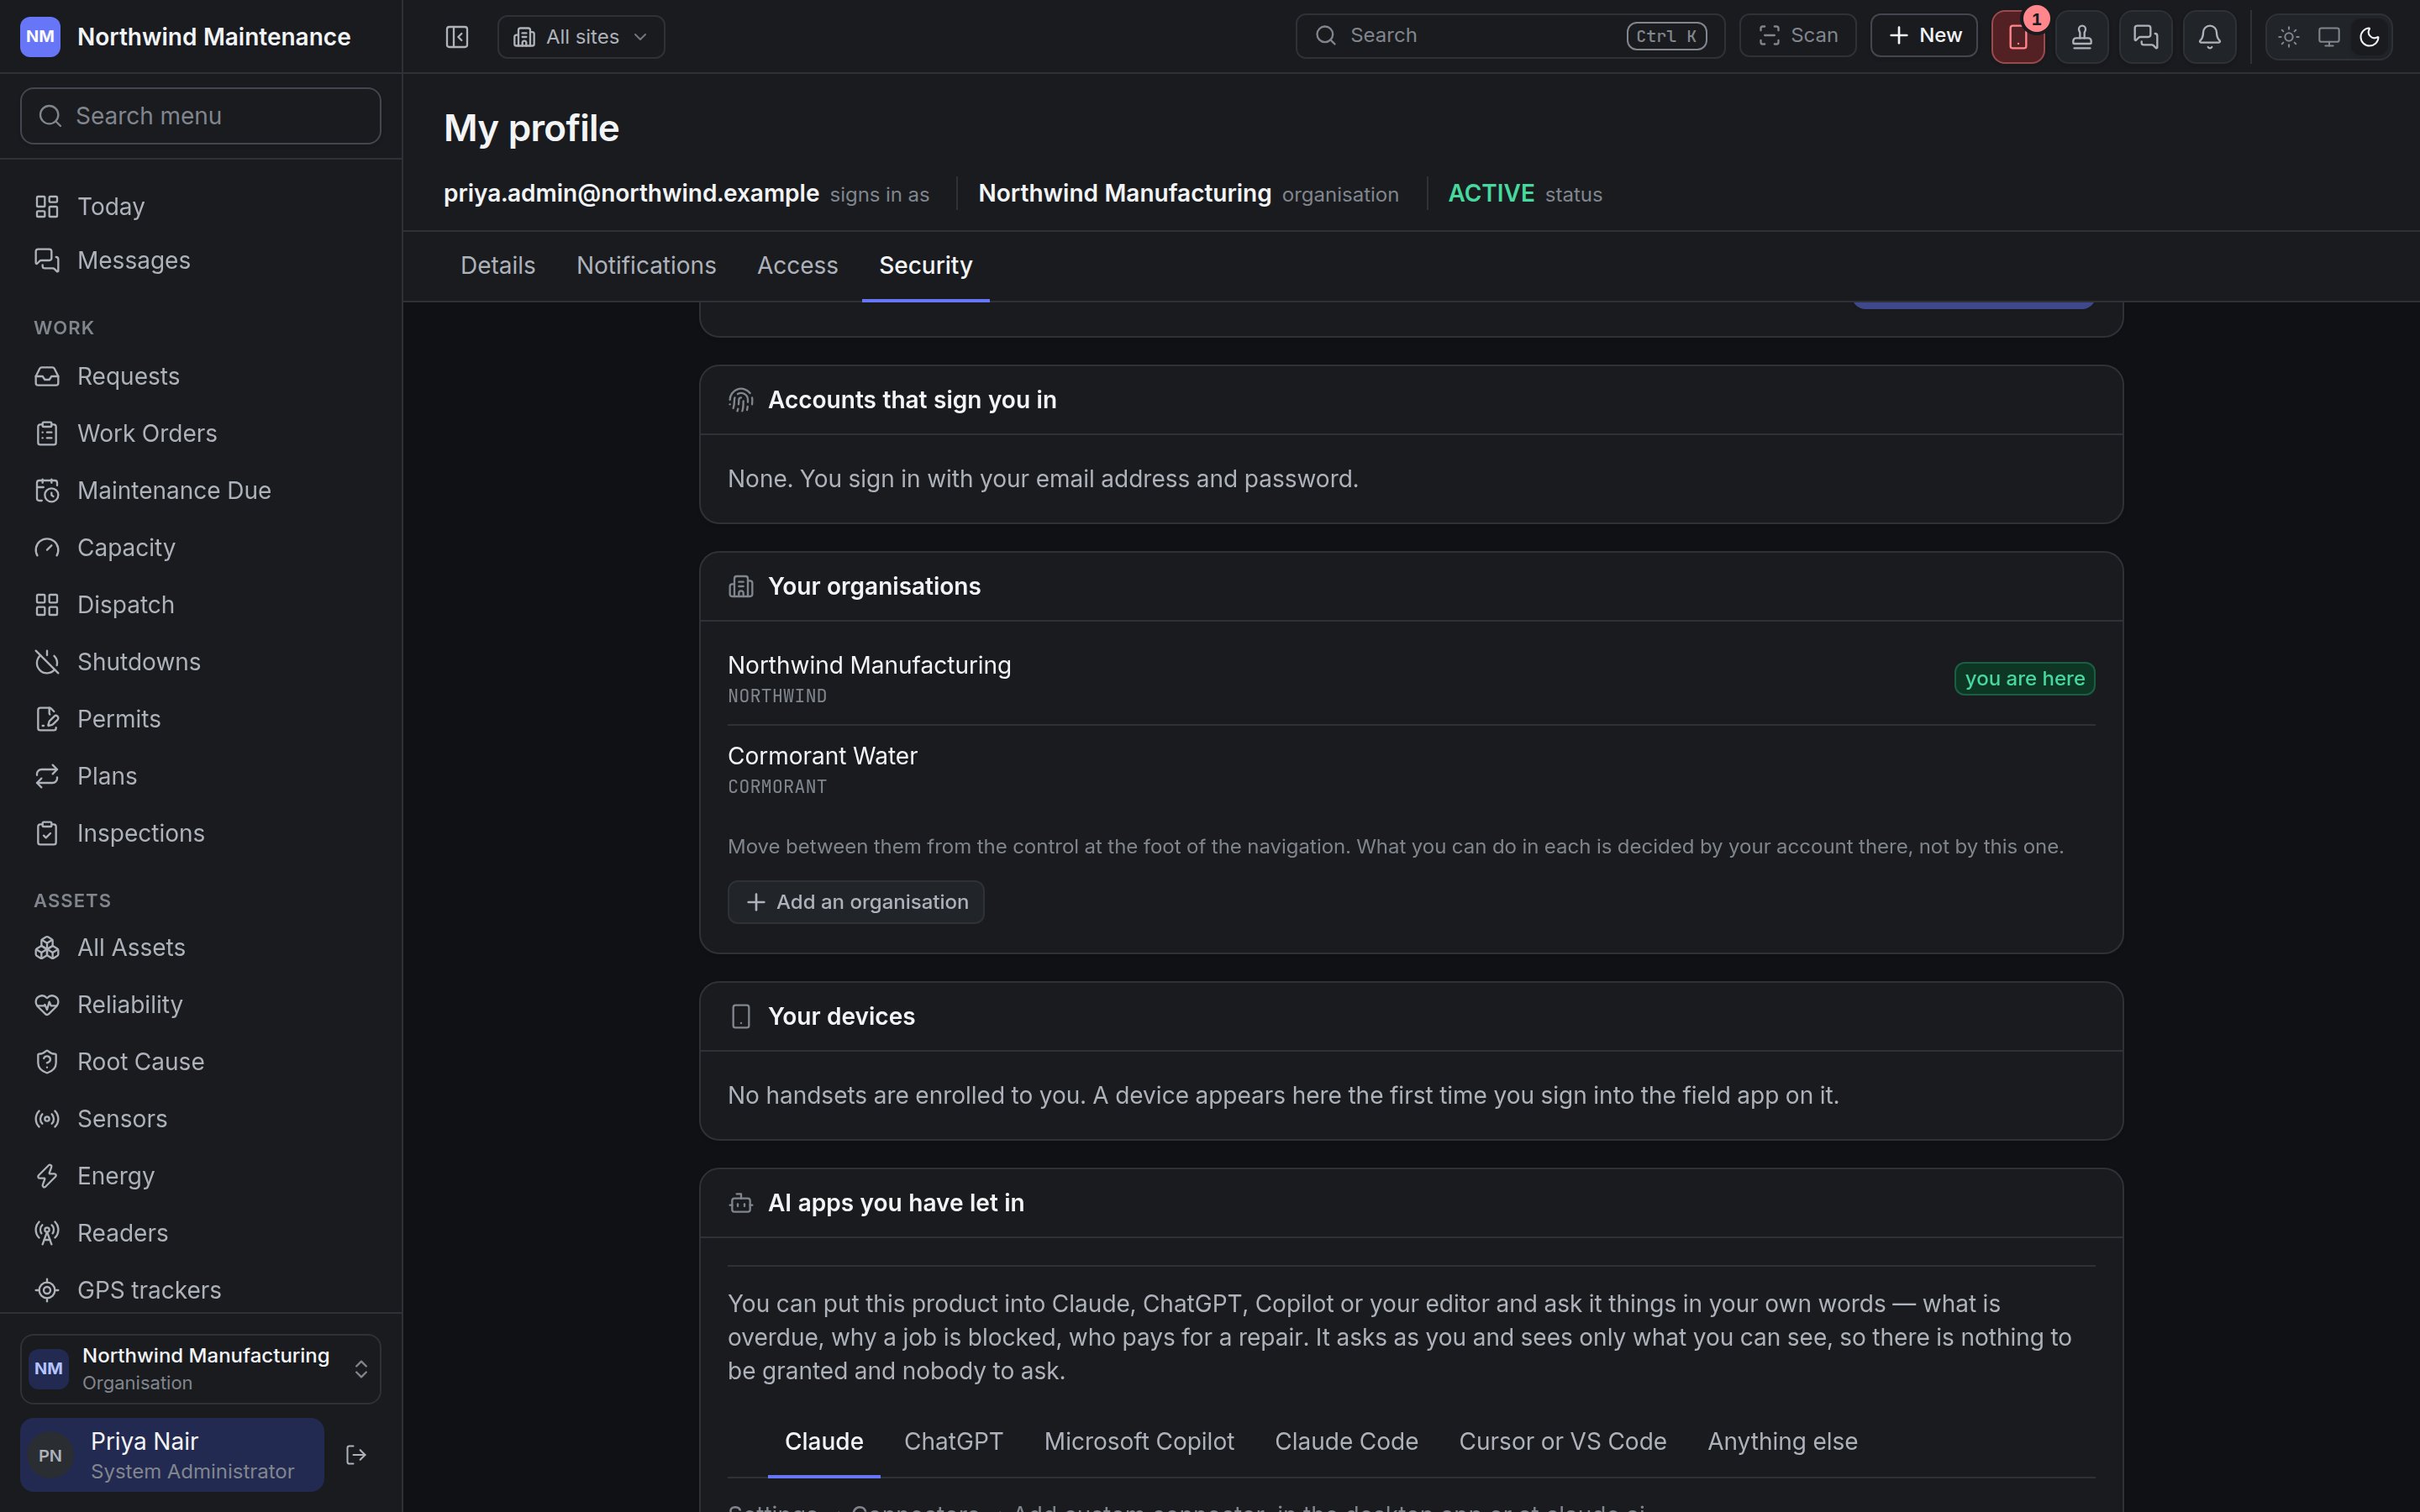Screen dimensions: 2420x1512
Task: Select the Microsoft Copilot tab
Action: [x=1139, y=1441]
